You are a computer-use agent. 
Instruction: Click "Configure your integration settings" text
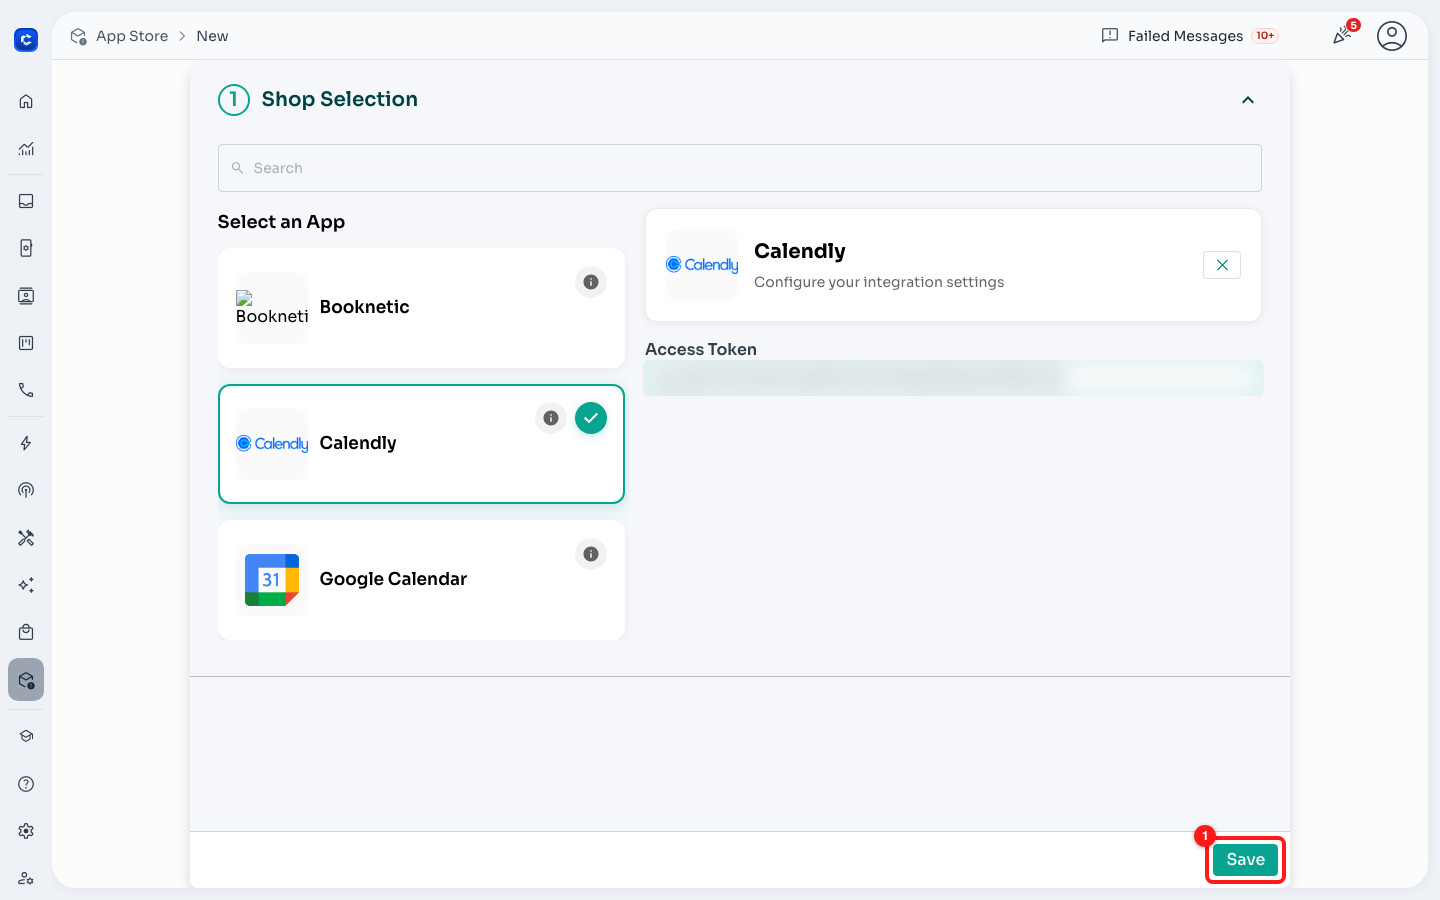tap(879, 282)
